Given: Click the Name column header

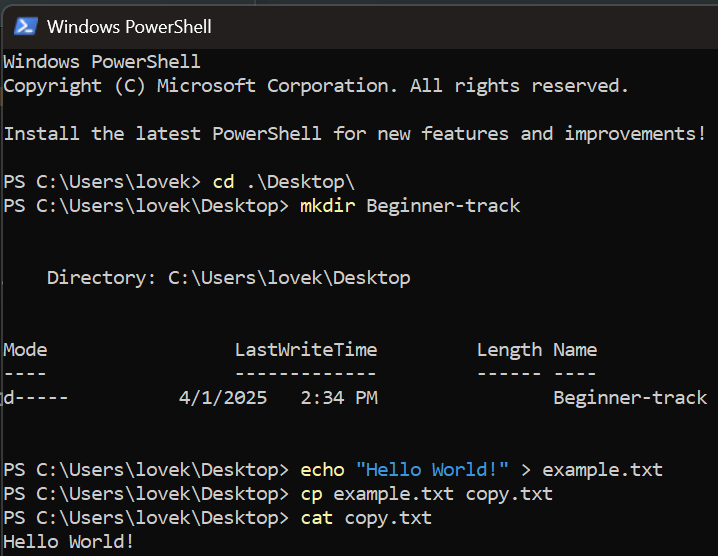Looking at the screenshot, I should click(575, 350).
